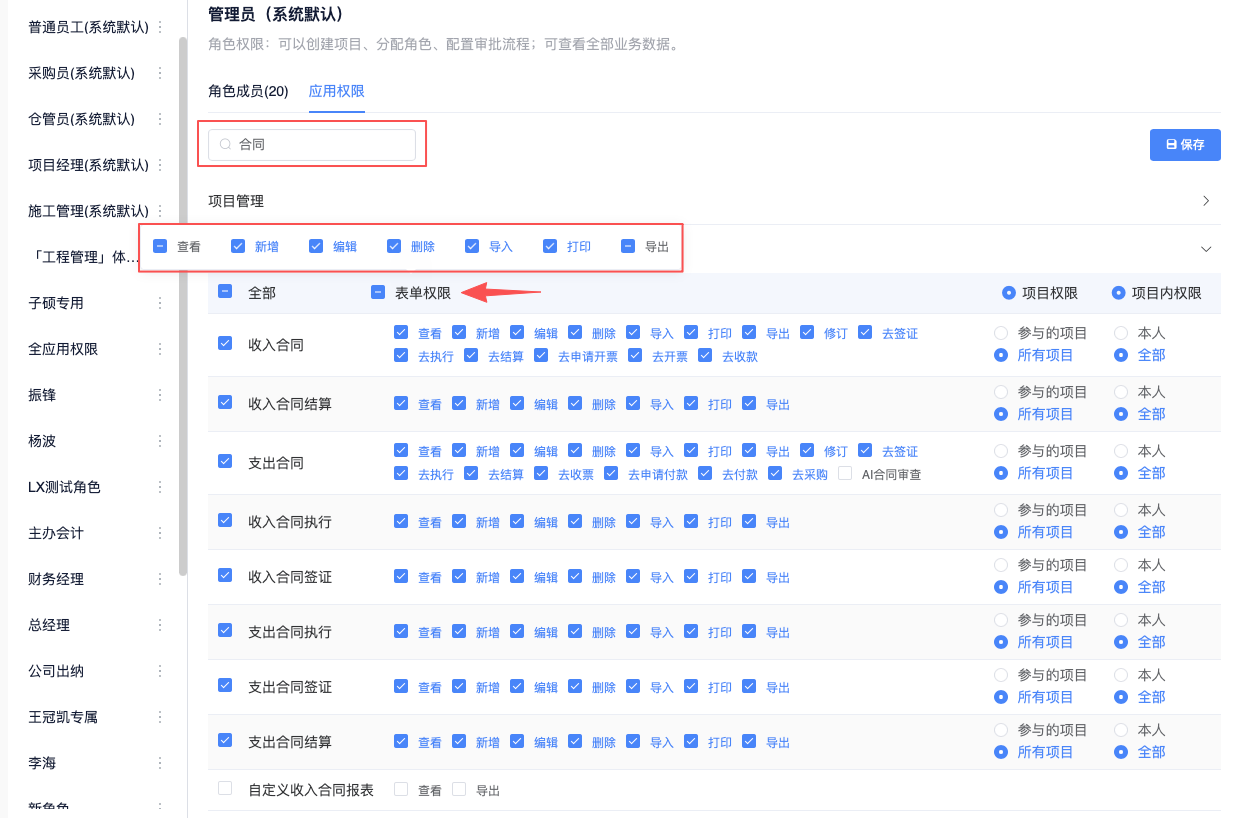1240x818 pixels.
Task: Enable the AI合同审查 permission checkbox
Action: pos(845,474)
